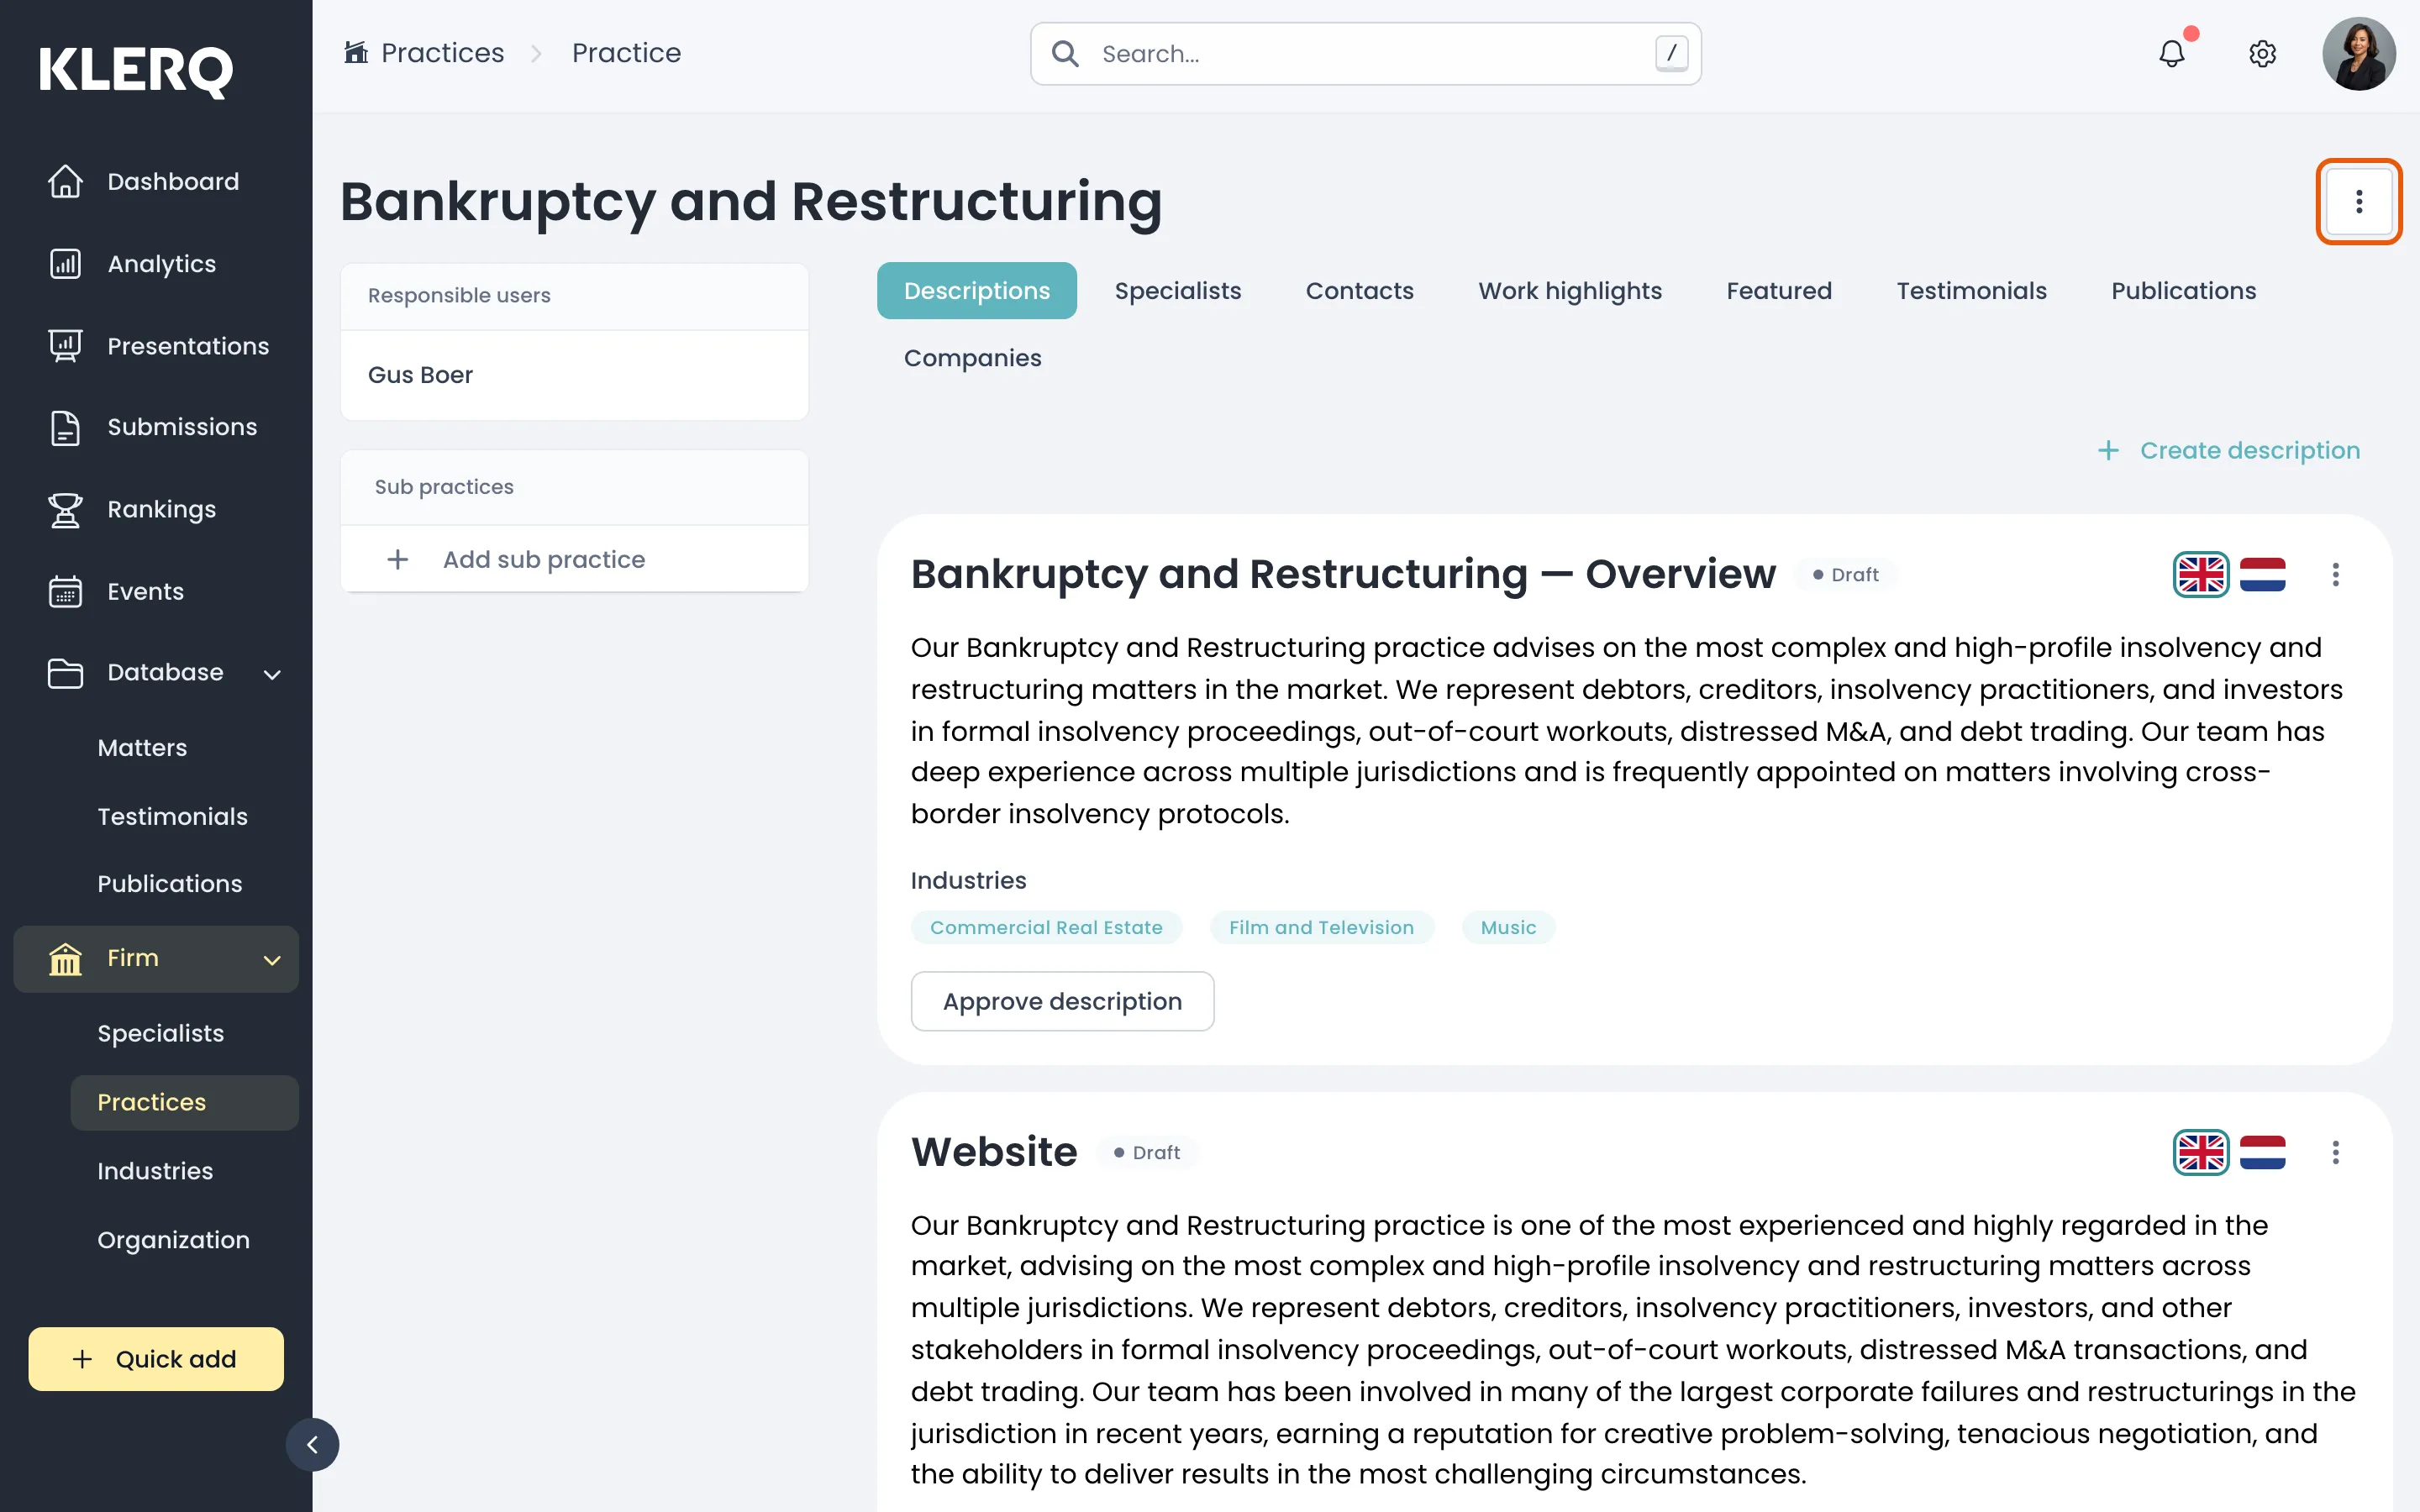Open the Dashboard home icon
2420x1512 pixels.
[x=65, y=181]
